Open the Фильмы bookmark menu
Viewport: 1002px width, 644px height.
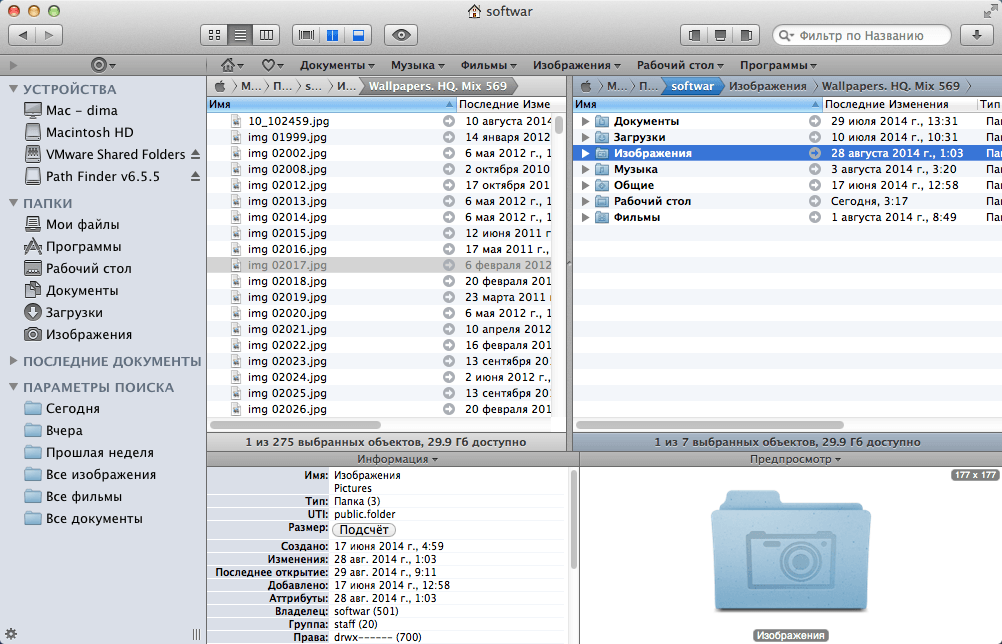488,65
